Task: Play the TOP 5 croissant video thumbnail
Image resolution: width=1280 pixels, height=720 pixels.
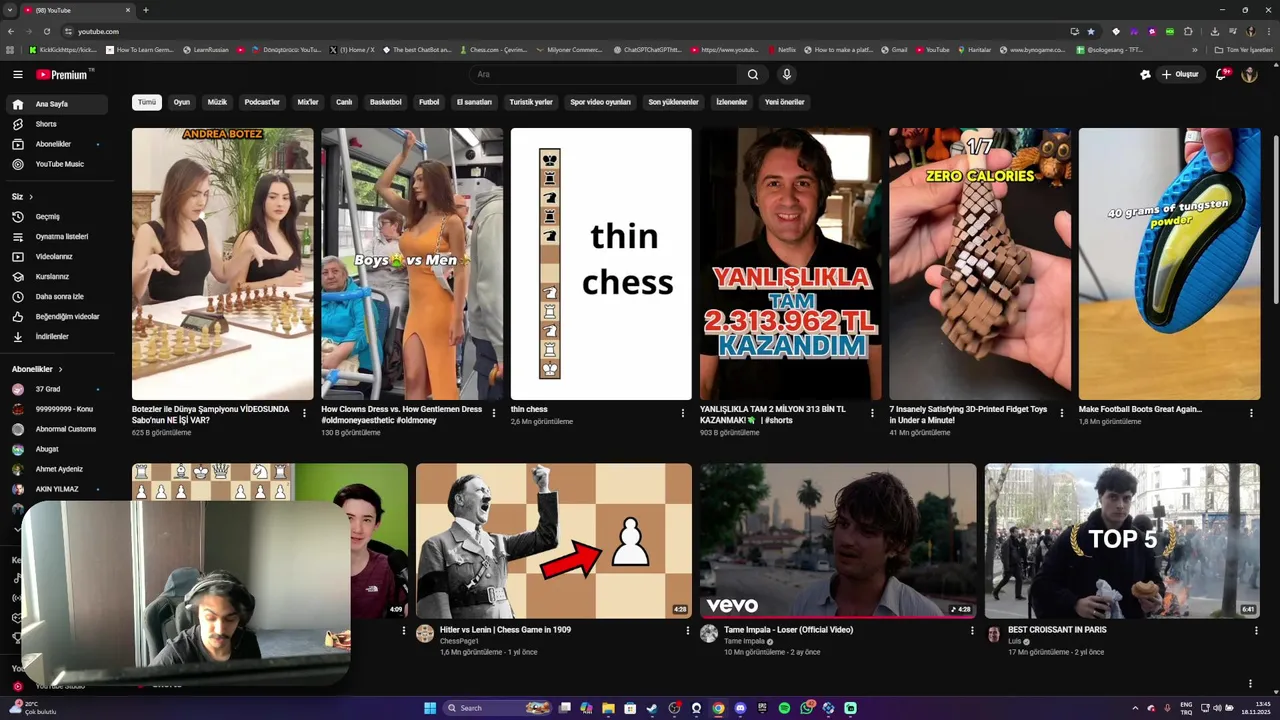Action: pyautogui.click(x=1122, y=541)
